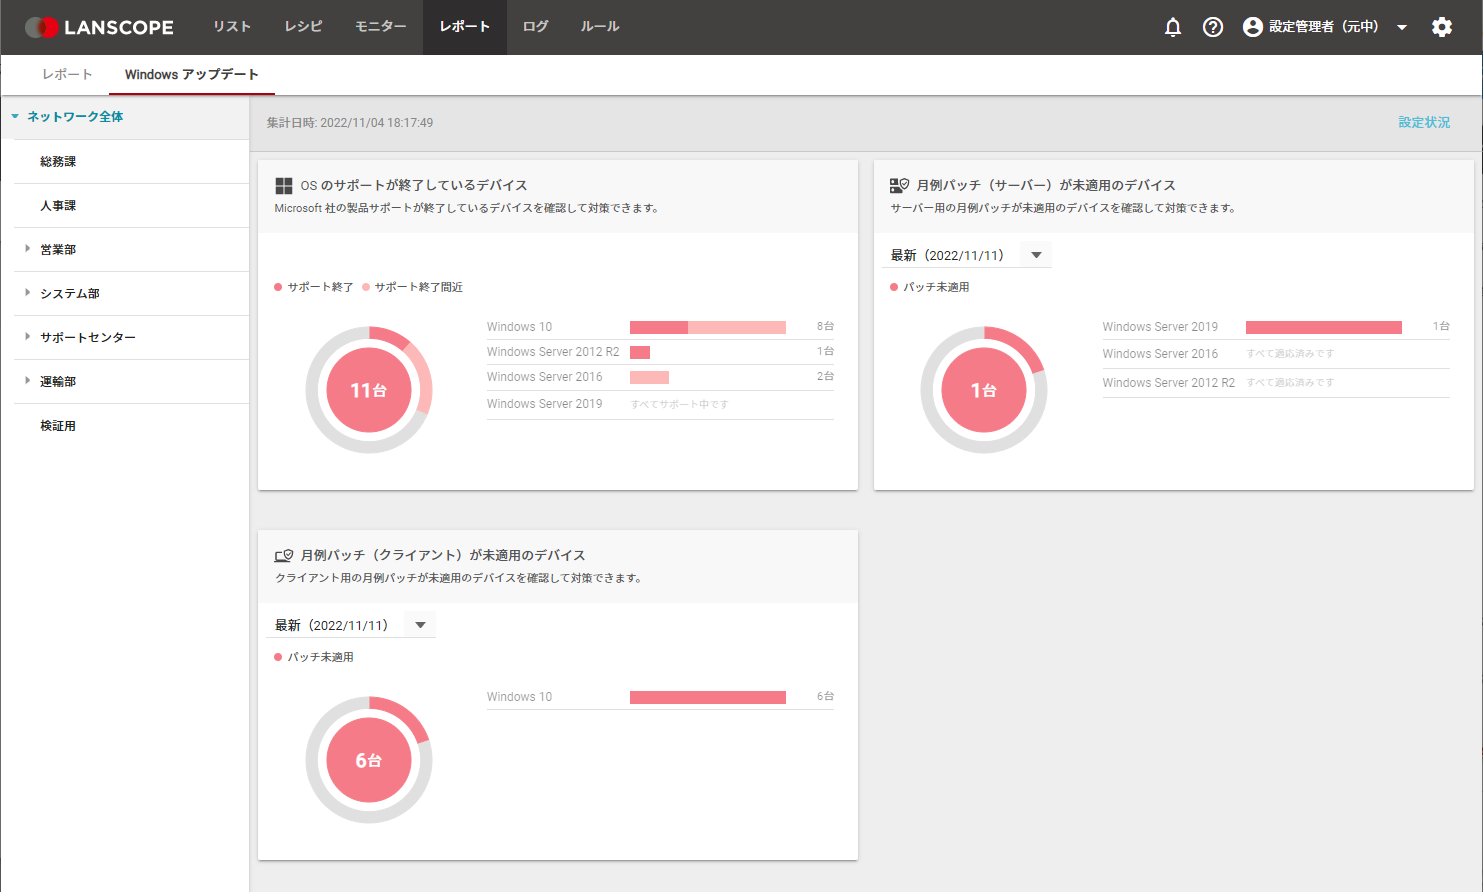Image resolution: width=1483 pixels, height=892 pixels.
Task: Click the client patch card icon
Action: (284, 556)
